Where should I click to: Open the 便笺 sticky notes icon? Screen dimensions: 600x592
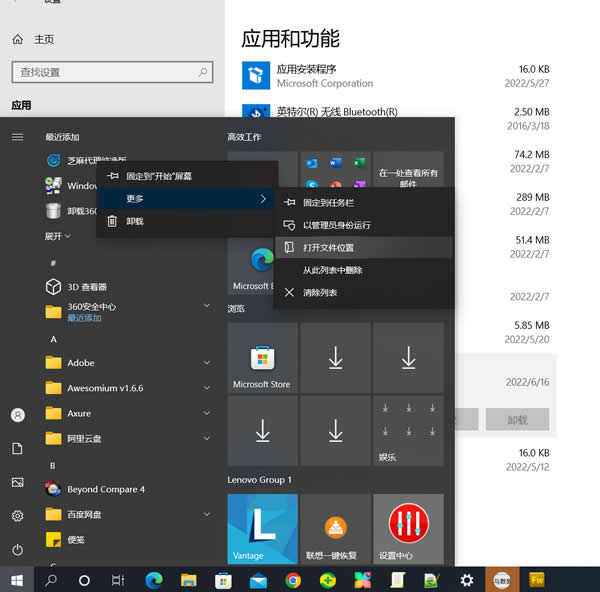pyautogui.click(x=53, y=540)
